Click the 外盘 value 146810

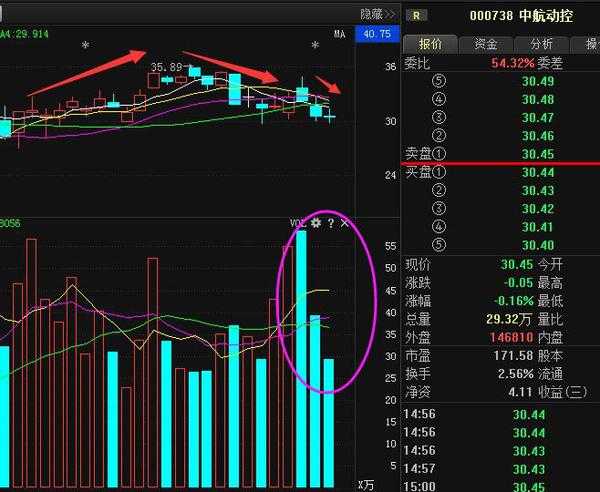(512, 337)
